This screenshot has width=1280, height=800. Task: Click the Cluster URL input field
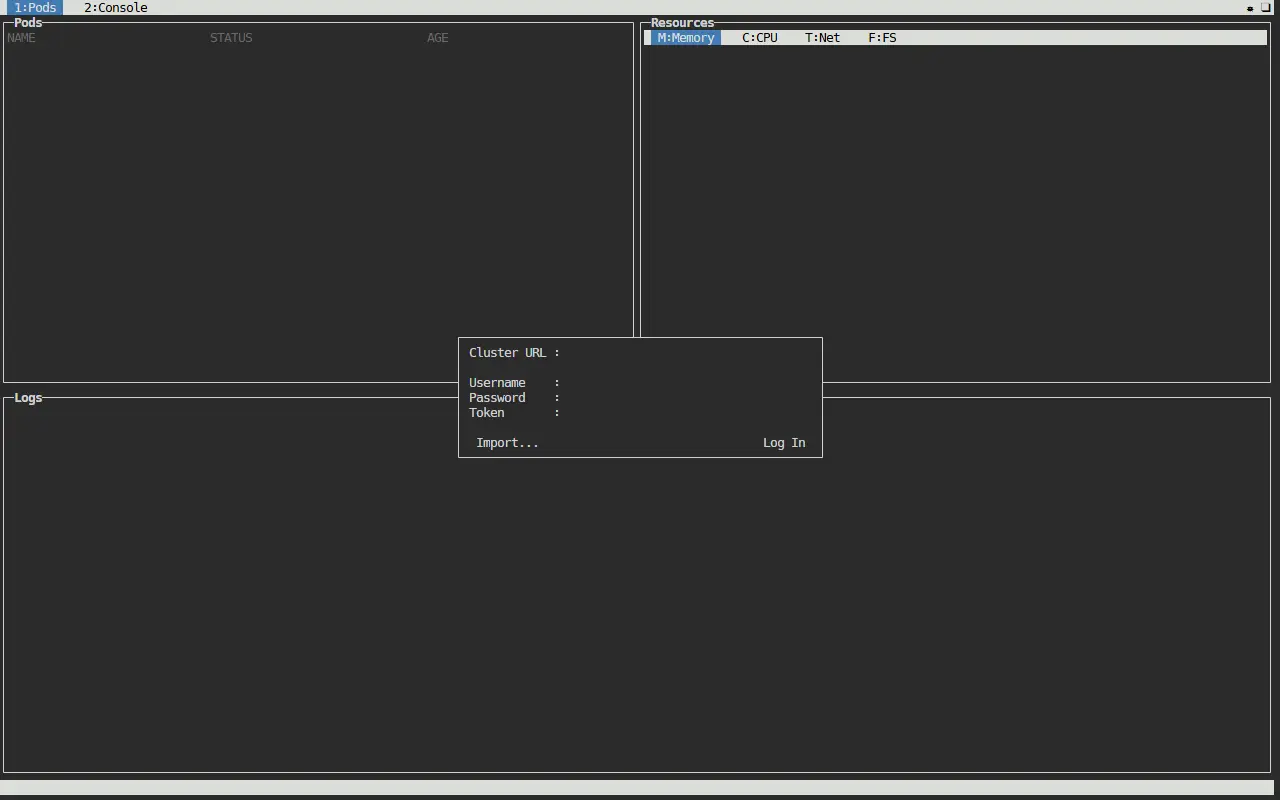click(x=689, y=353)
